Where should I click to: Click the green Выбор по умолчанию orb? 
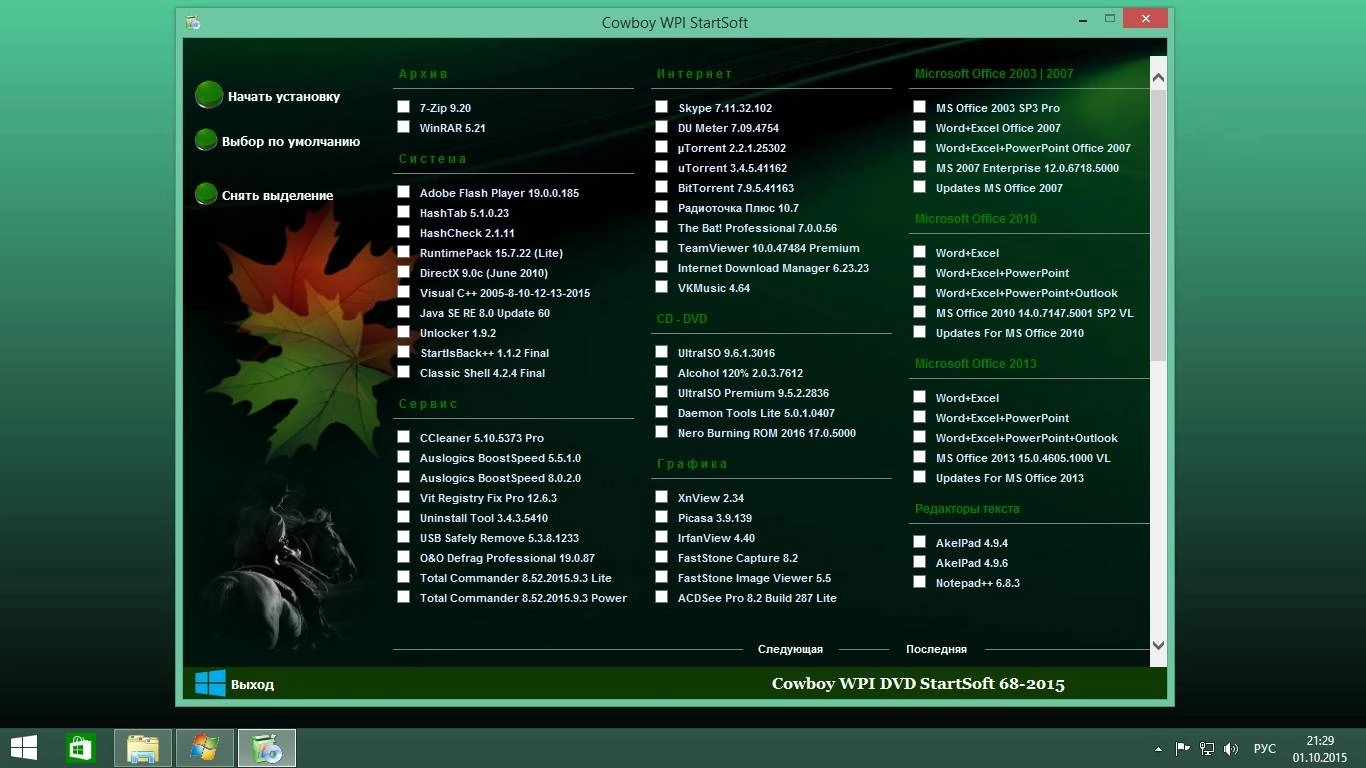206,140
